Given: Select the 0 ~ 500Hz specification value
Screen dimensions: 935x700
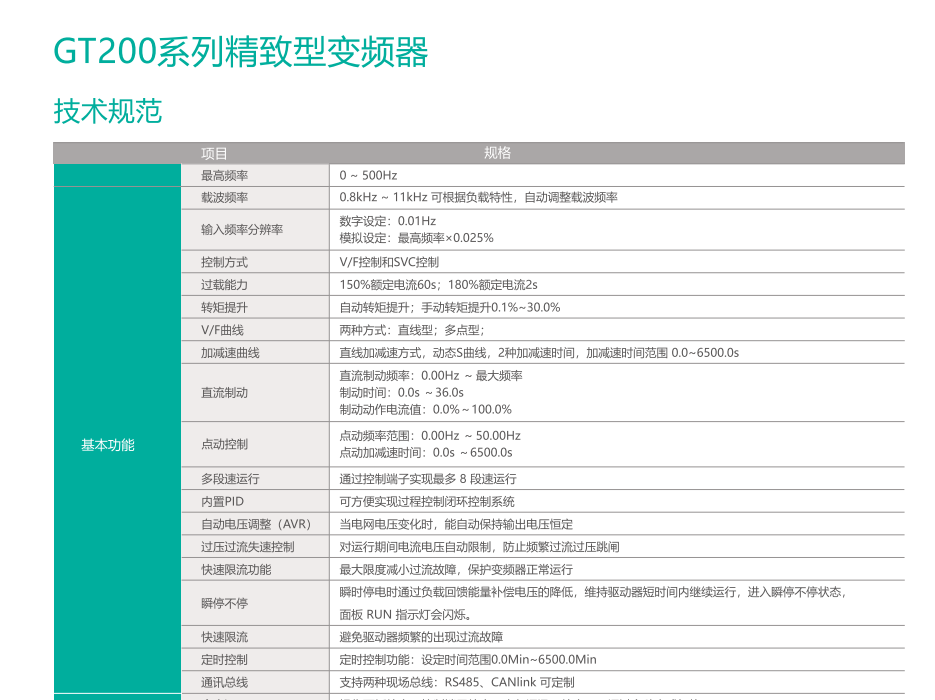Looking at the screenshot, I should tap(368, 175).
